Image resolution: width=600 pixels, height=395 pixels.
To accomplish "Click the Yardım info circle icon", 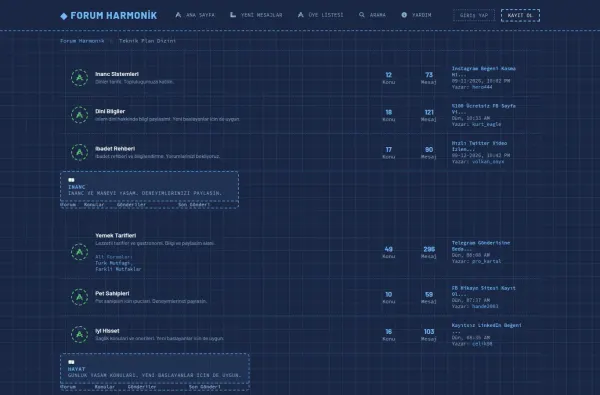I will (x=404, y=15).
